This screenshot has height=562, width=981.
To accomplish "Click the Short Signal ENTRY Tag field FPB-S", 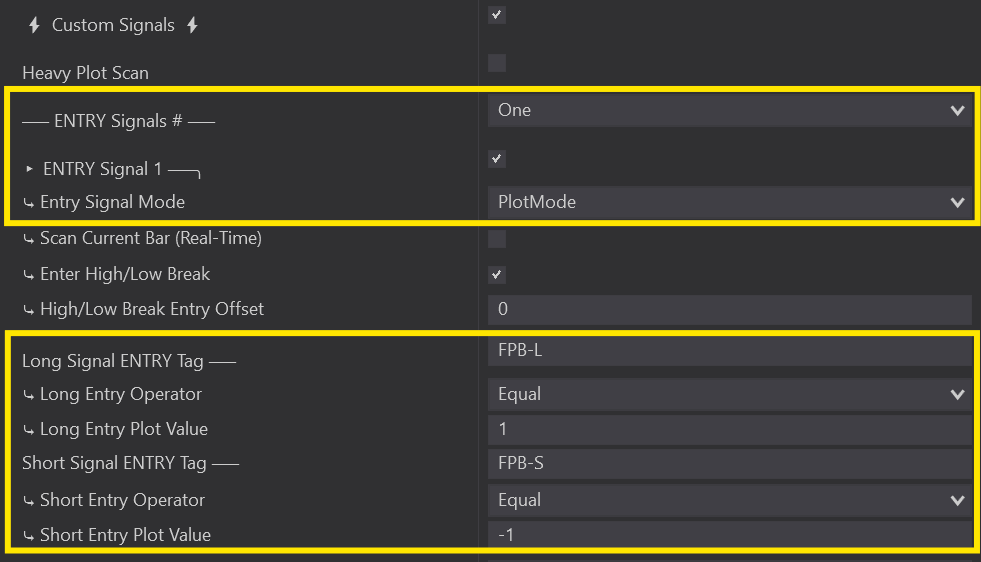I will (x=729, y=464).
